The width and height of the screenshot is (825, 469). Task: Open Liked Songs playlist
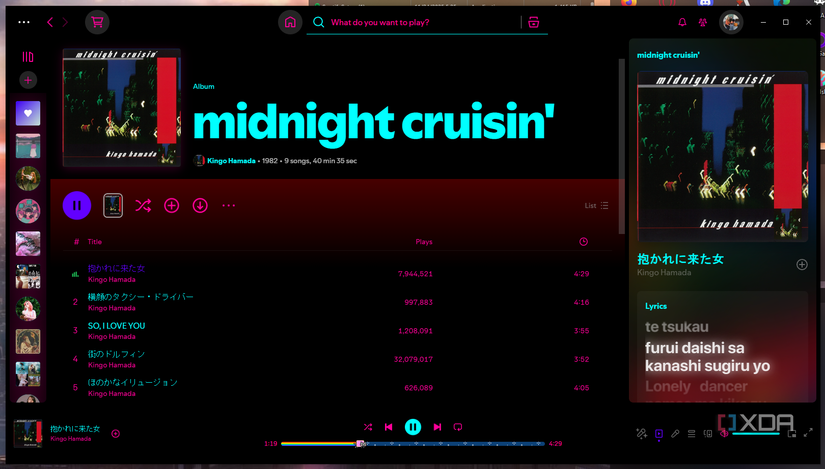[x=28, y=113]
